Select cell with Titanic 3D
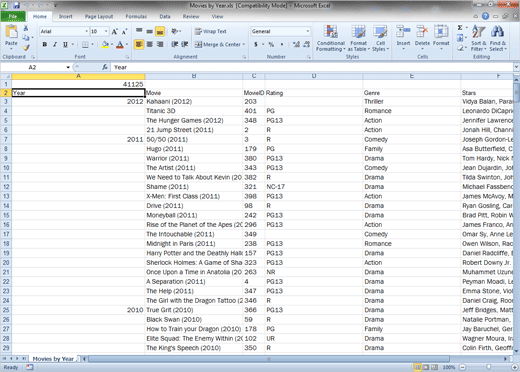 194,111
